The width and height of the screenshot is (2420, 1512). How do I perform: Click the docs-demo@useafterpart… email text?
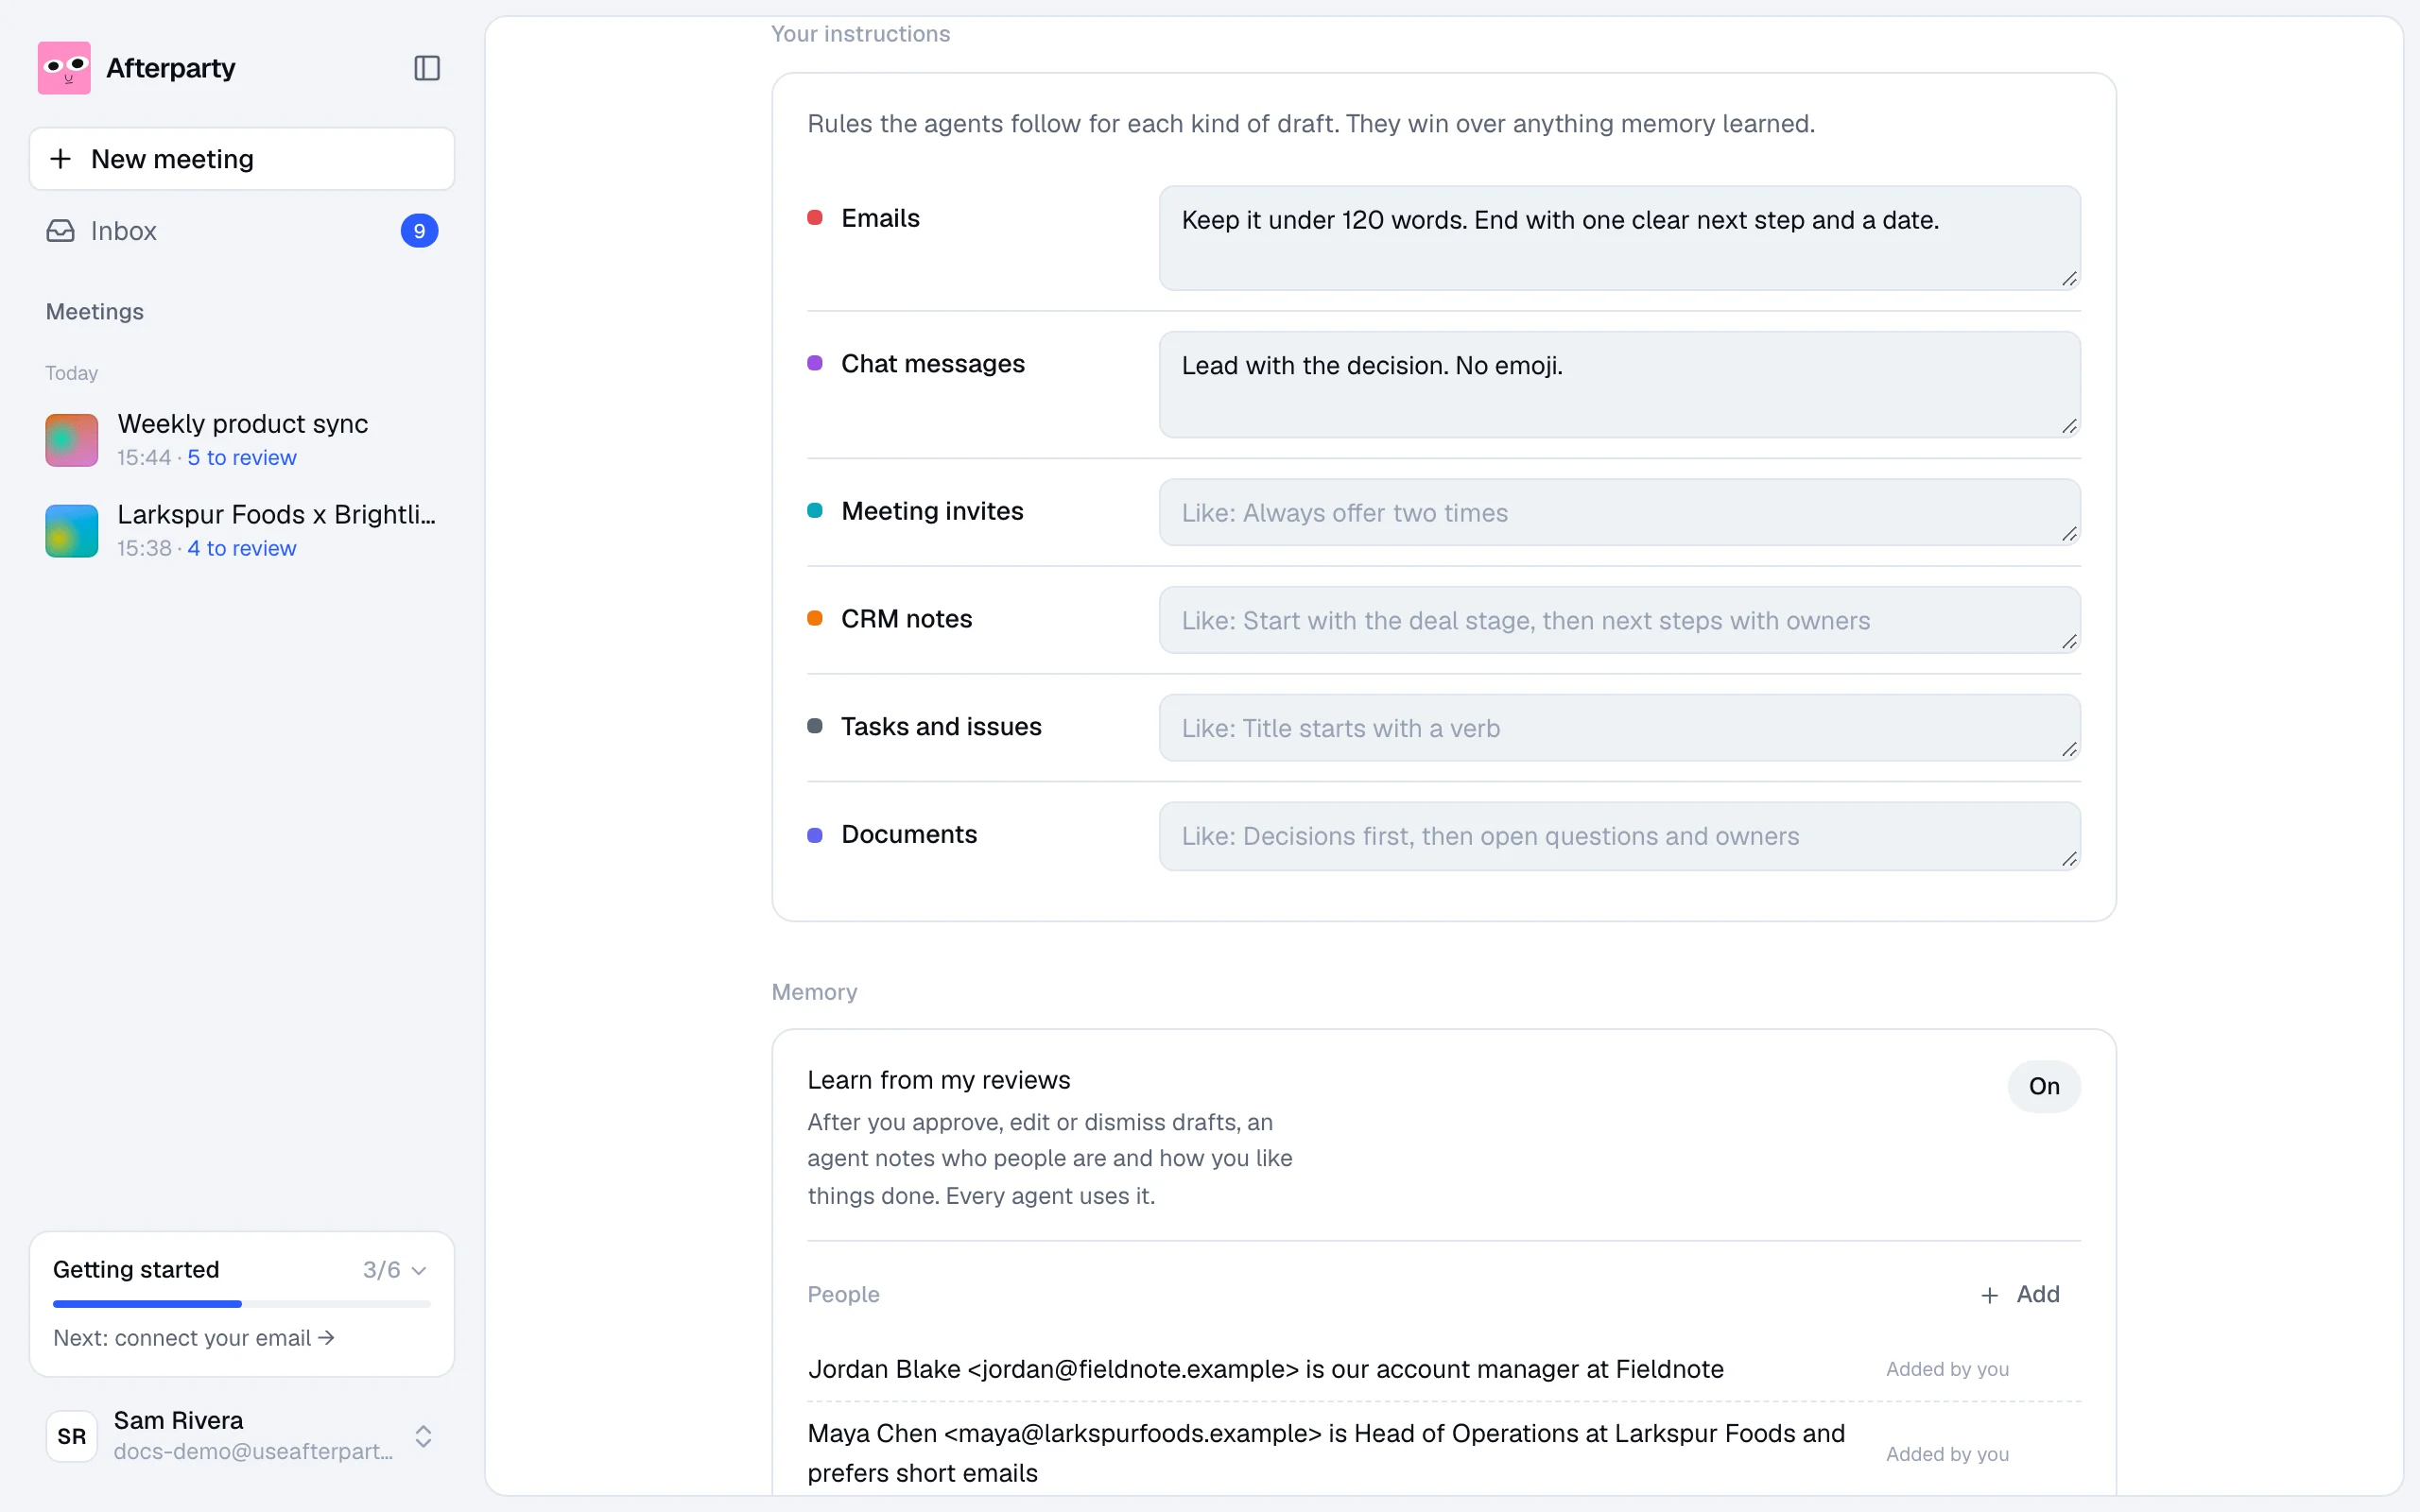click(253, 1452)
